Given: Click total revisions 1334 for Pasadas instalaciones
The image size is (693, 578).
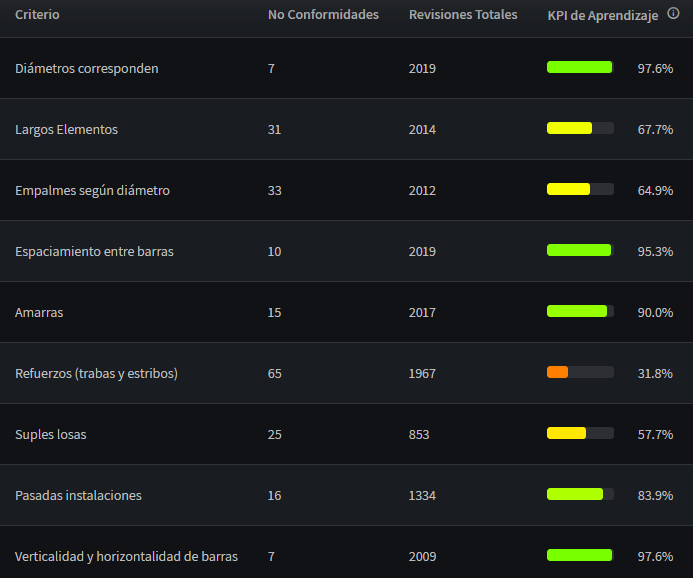Looking at the screenshot, I should pyautogui.click(x=422, y=495).
